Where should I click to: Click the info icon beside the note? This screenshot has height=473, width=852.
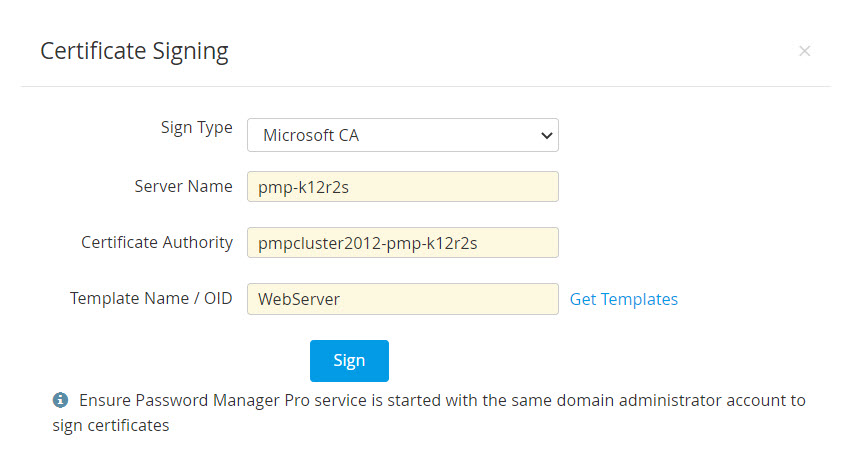(60, 401)
